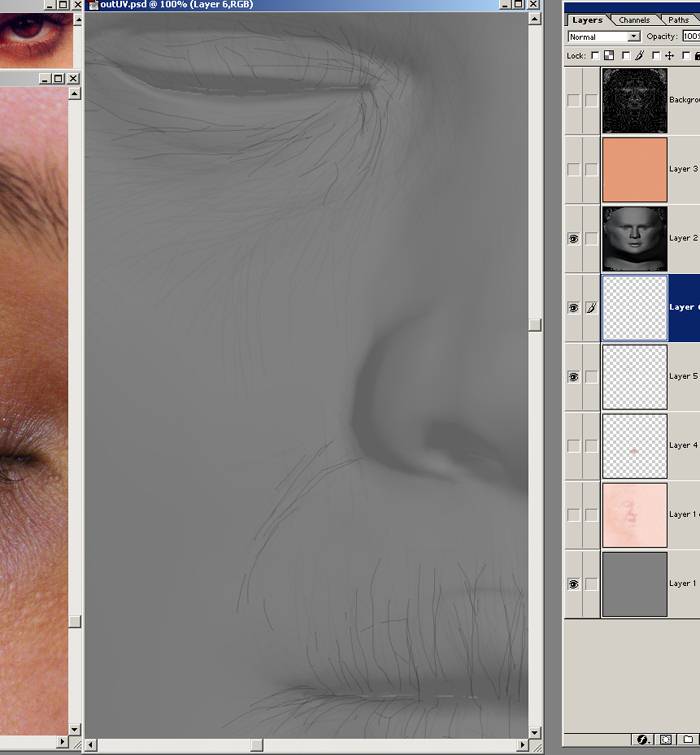Screen dimensions: 700x755
Task: Toggle visibility of Layer 1
Action: pos(573,584)
